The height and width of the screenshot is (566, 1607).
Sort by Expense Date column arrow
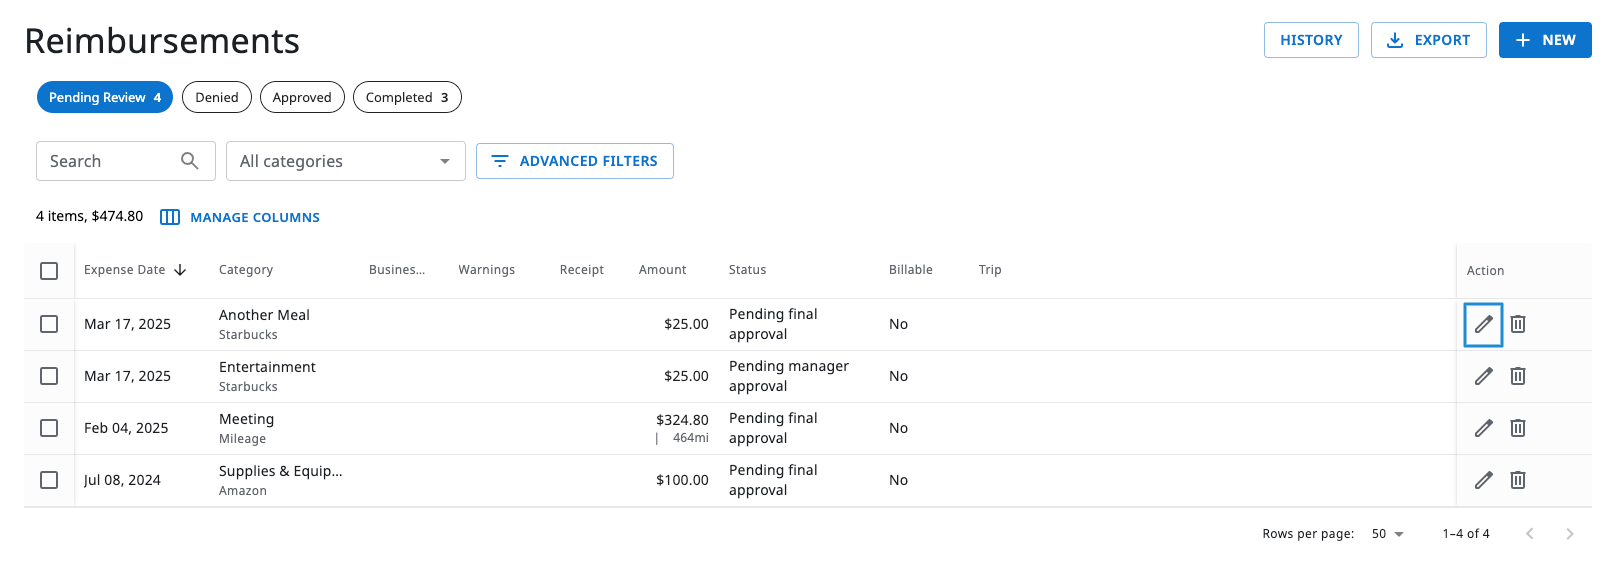[180, 270]
